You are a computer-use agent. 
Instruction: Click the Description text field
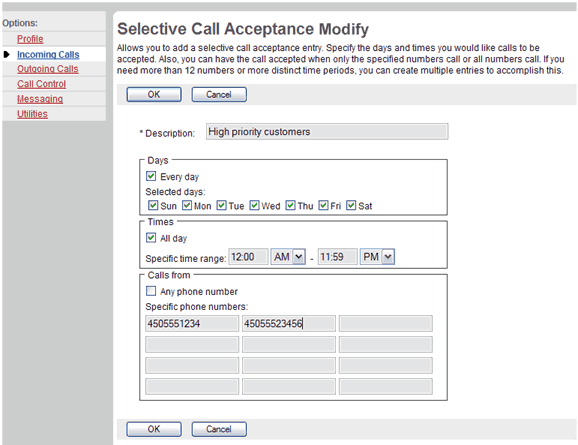pos(327,132)
